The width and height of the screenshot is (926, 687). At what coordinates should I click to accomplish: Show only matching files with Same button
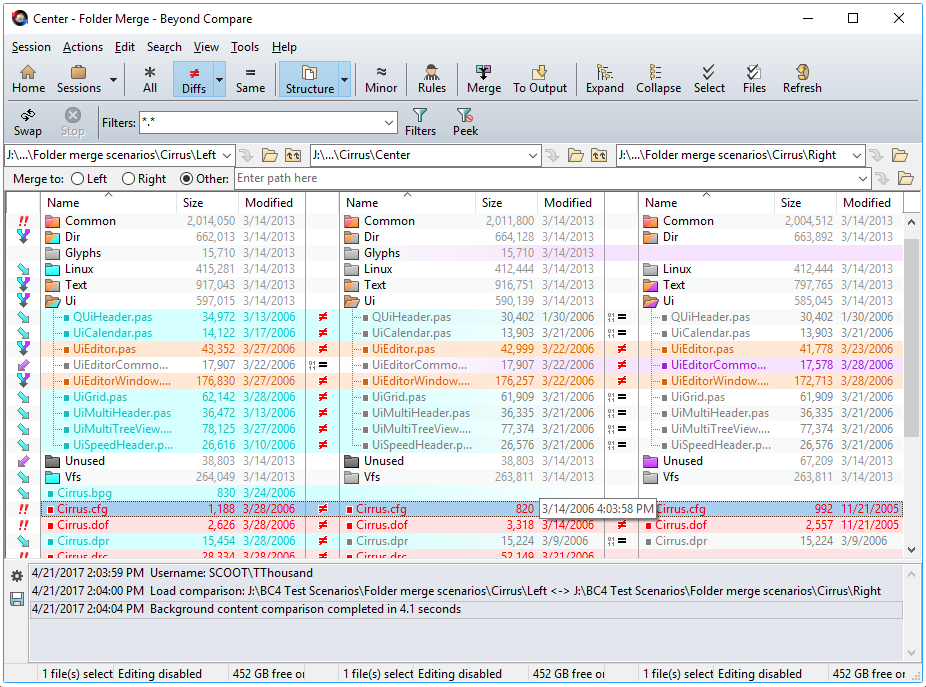pos(250,78)
